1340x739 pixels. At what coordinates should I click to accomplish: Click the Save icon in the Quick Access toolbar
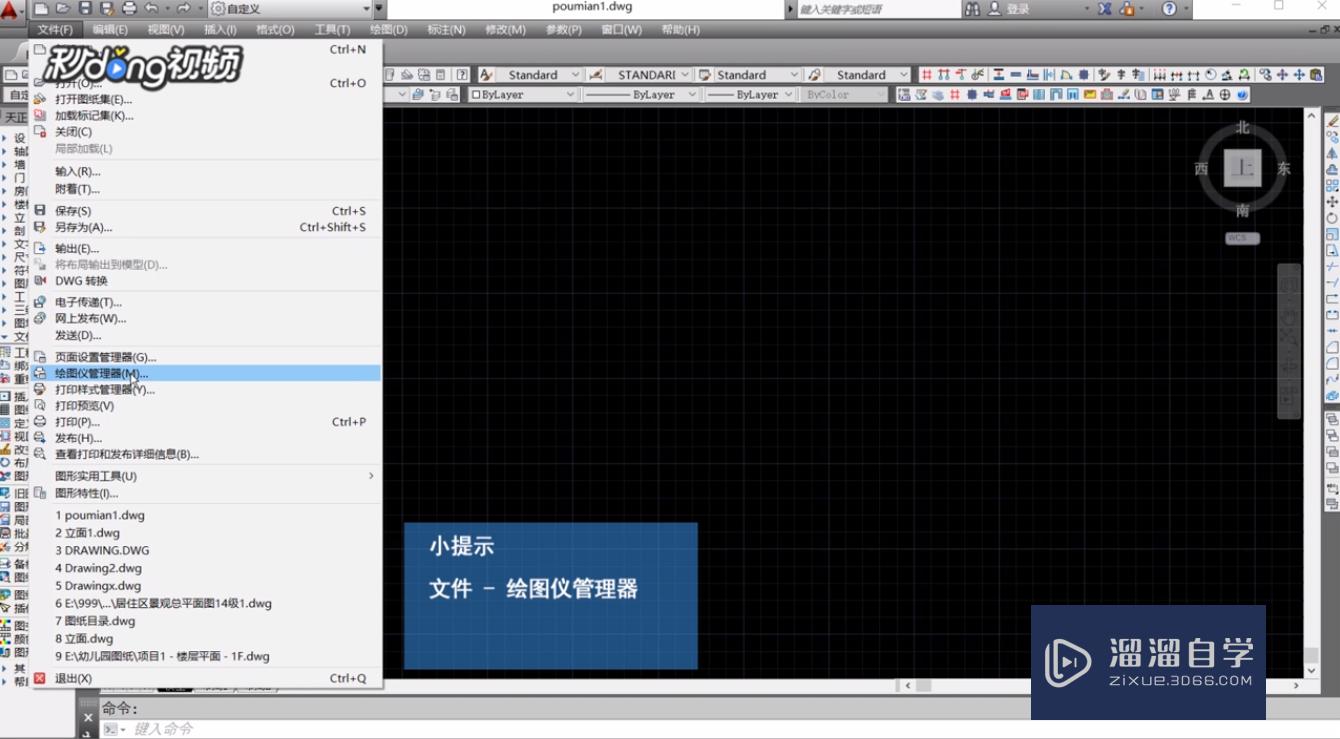(84, 8)
